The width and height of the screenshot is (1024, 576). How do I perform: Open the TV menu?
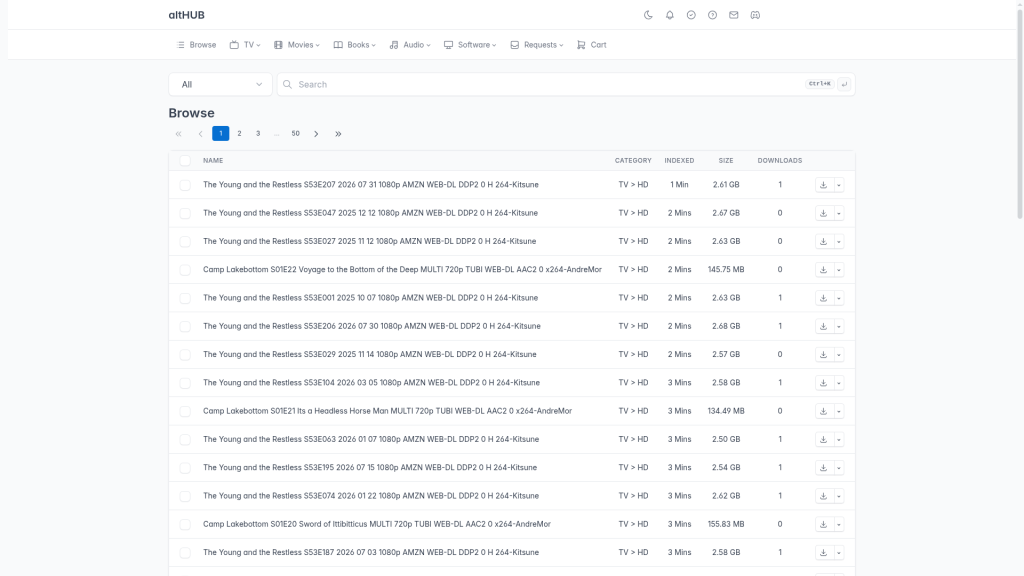pyautogui.click(x=245, y=45)
